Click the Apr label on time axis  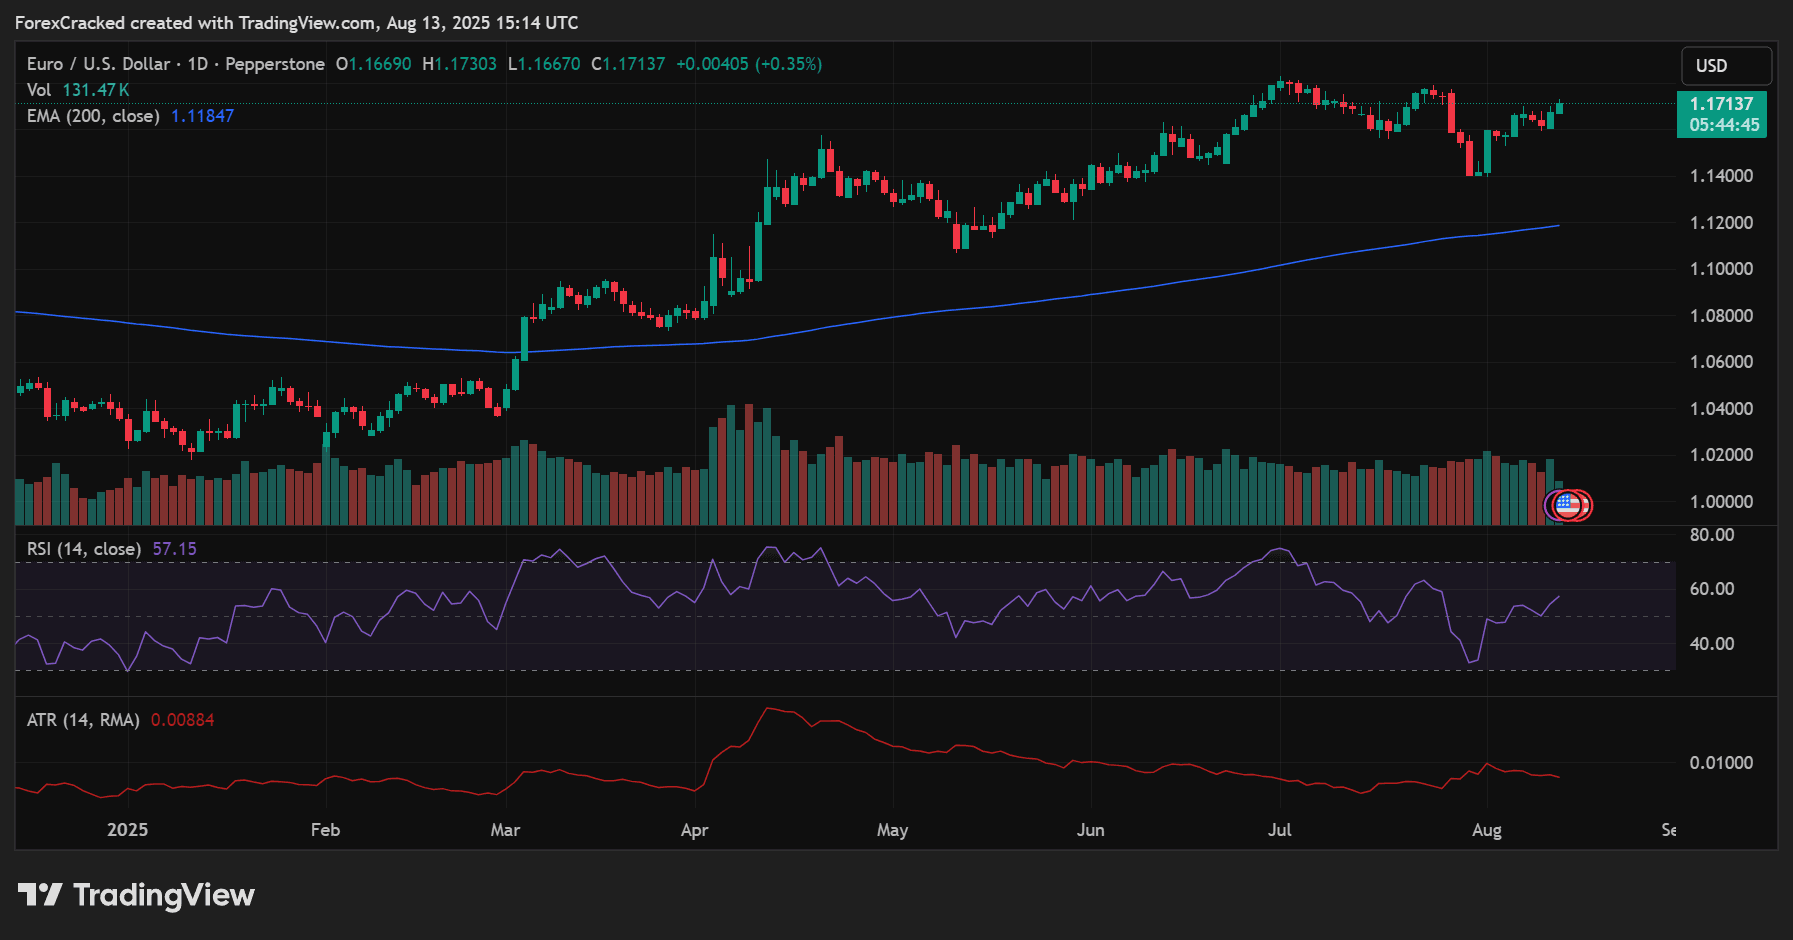click(x=694, y=830)
